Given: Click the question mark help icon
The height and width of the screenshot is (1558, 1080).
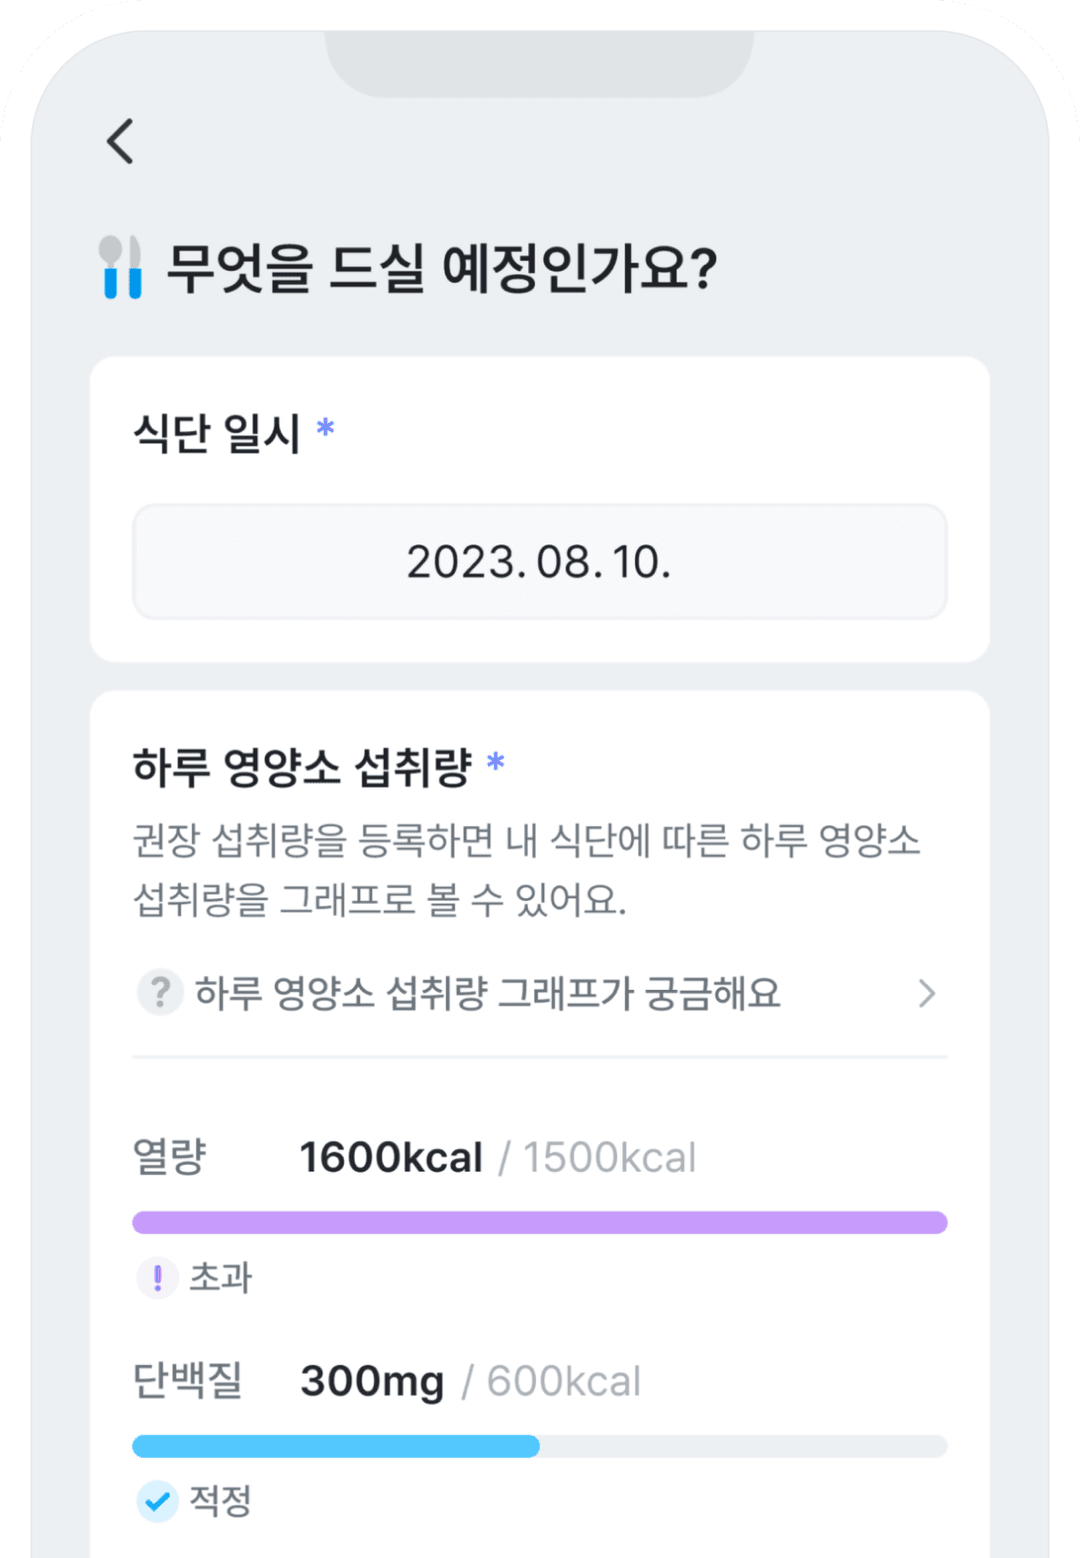Looking at the screenshot, I should pyautogui.click(x=159, y=993).
